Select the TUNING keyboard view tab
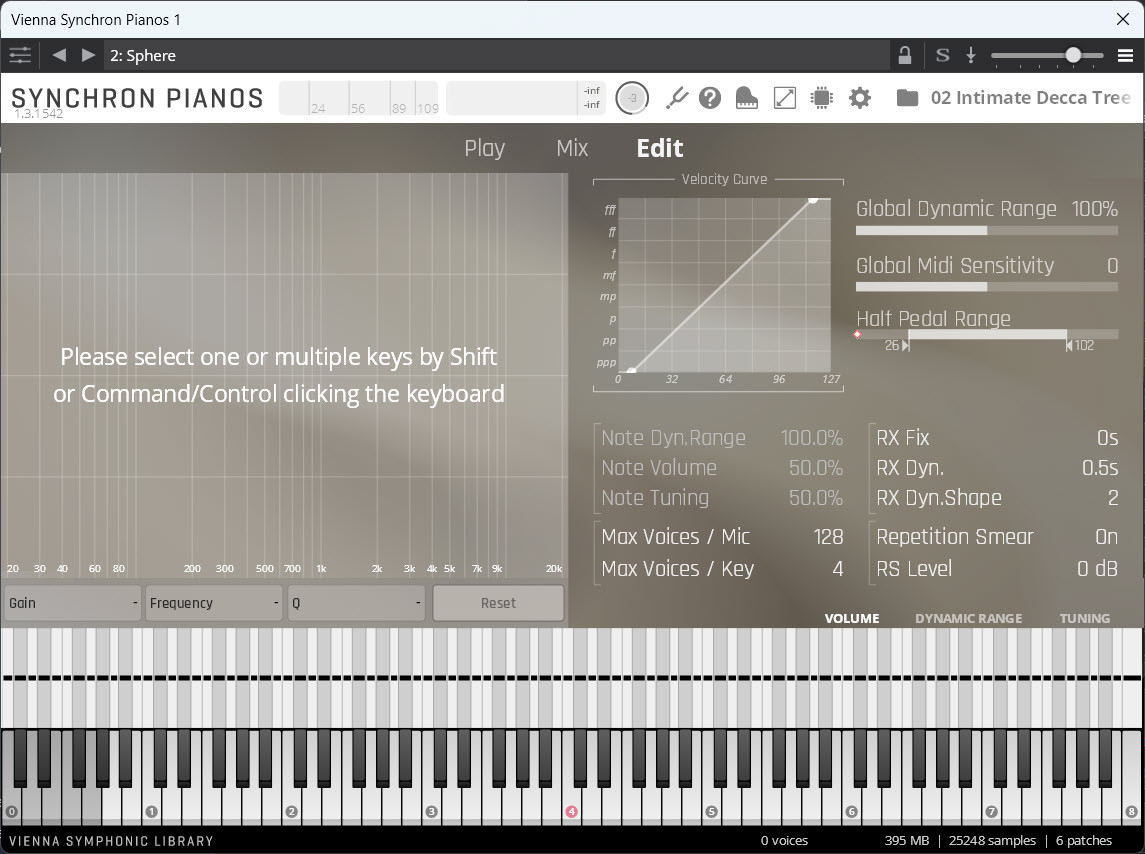1145x854 pixels. pyautogui.click(x=1084, y=619)
